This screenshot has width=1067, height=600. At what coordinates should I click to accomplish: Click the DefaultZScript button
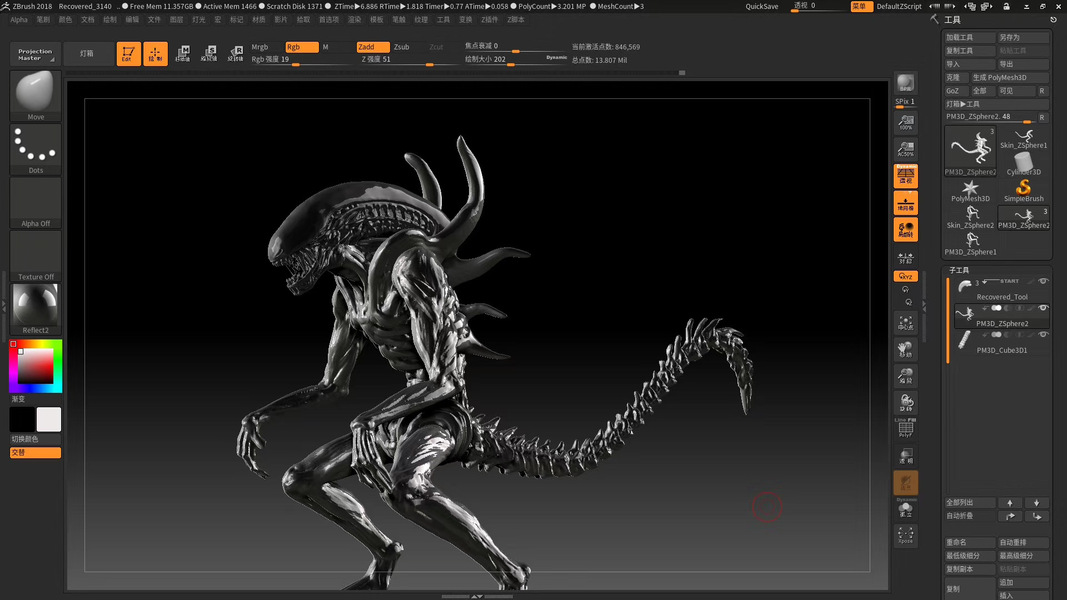[898, 6]
